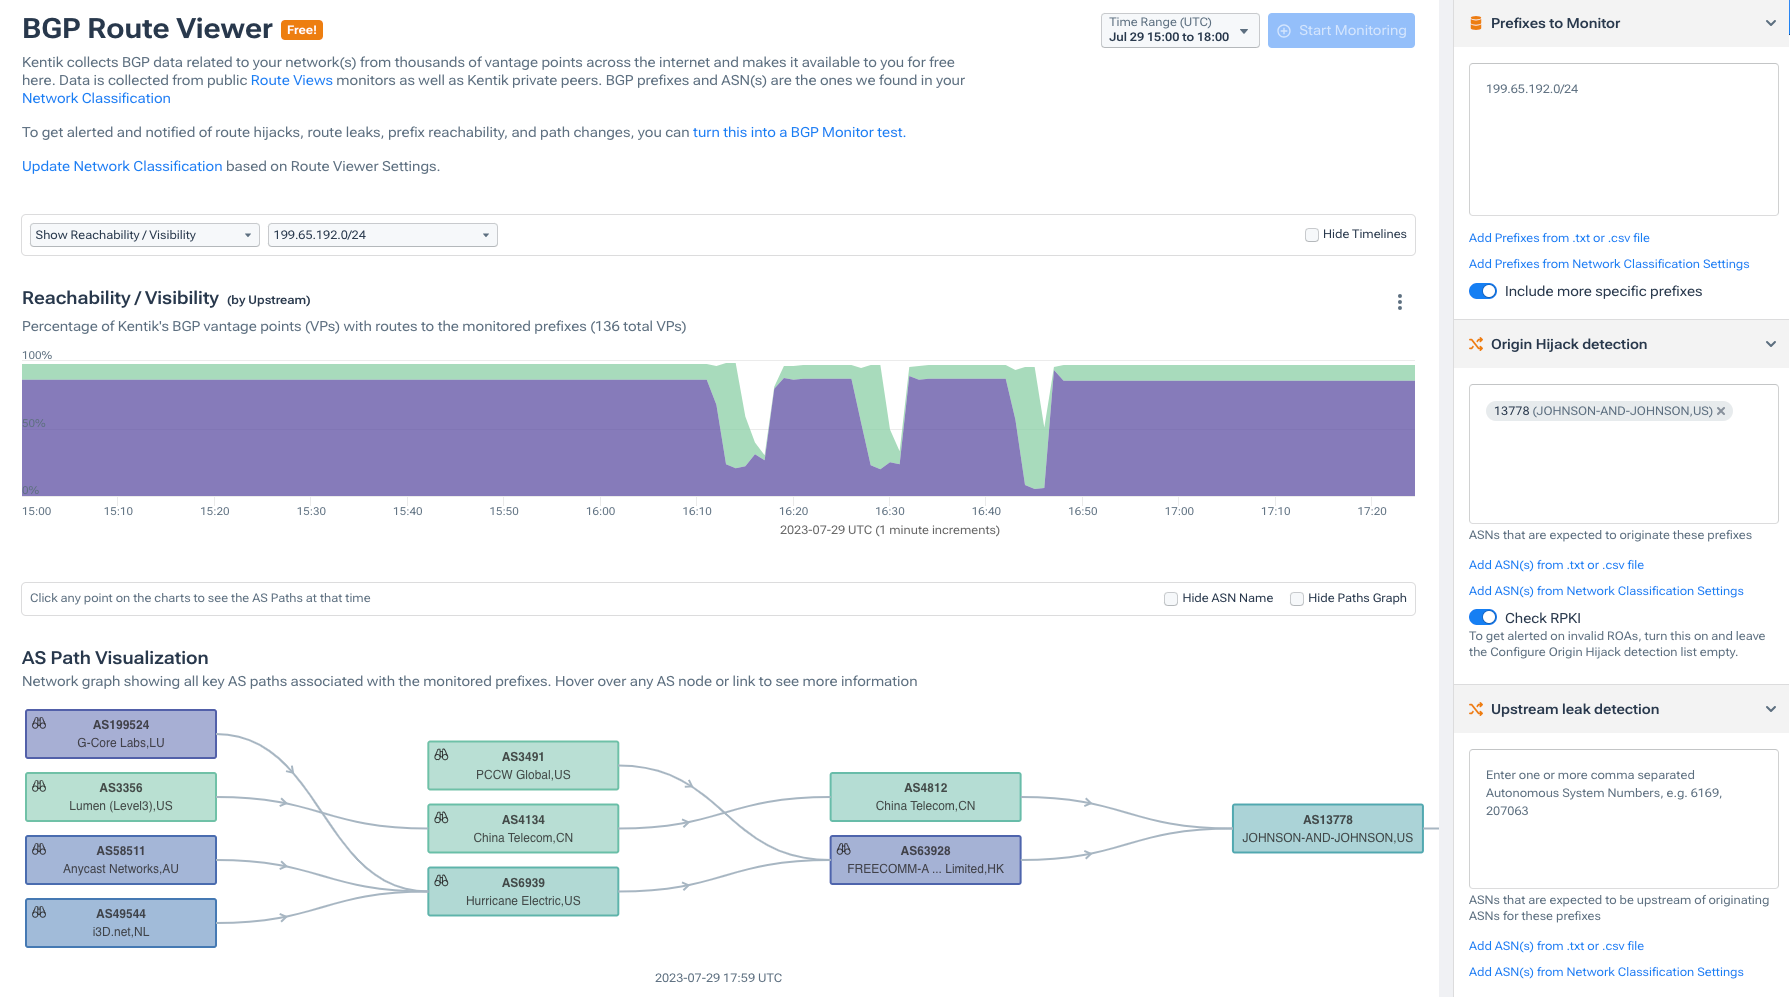Image resolution: width=1790 pixels, height=997 pixels.
Task: Click the shuffle icon beside Origin Hijack detection
Action: [x=1476, y=343]
